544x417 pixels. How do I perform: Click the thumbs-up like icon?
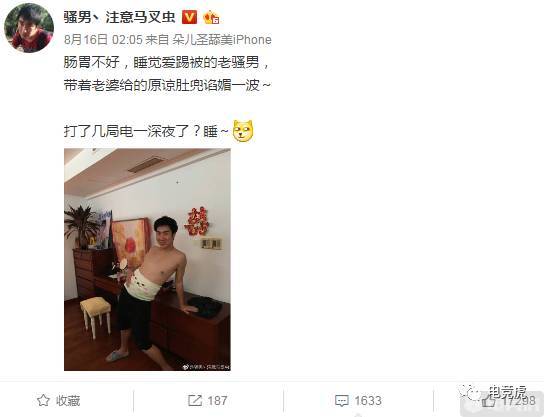click(x=489, y=401)
